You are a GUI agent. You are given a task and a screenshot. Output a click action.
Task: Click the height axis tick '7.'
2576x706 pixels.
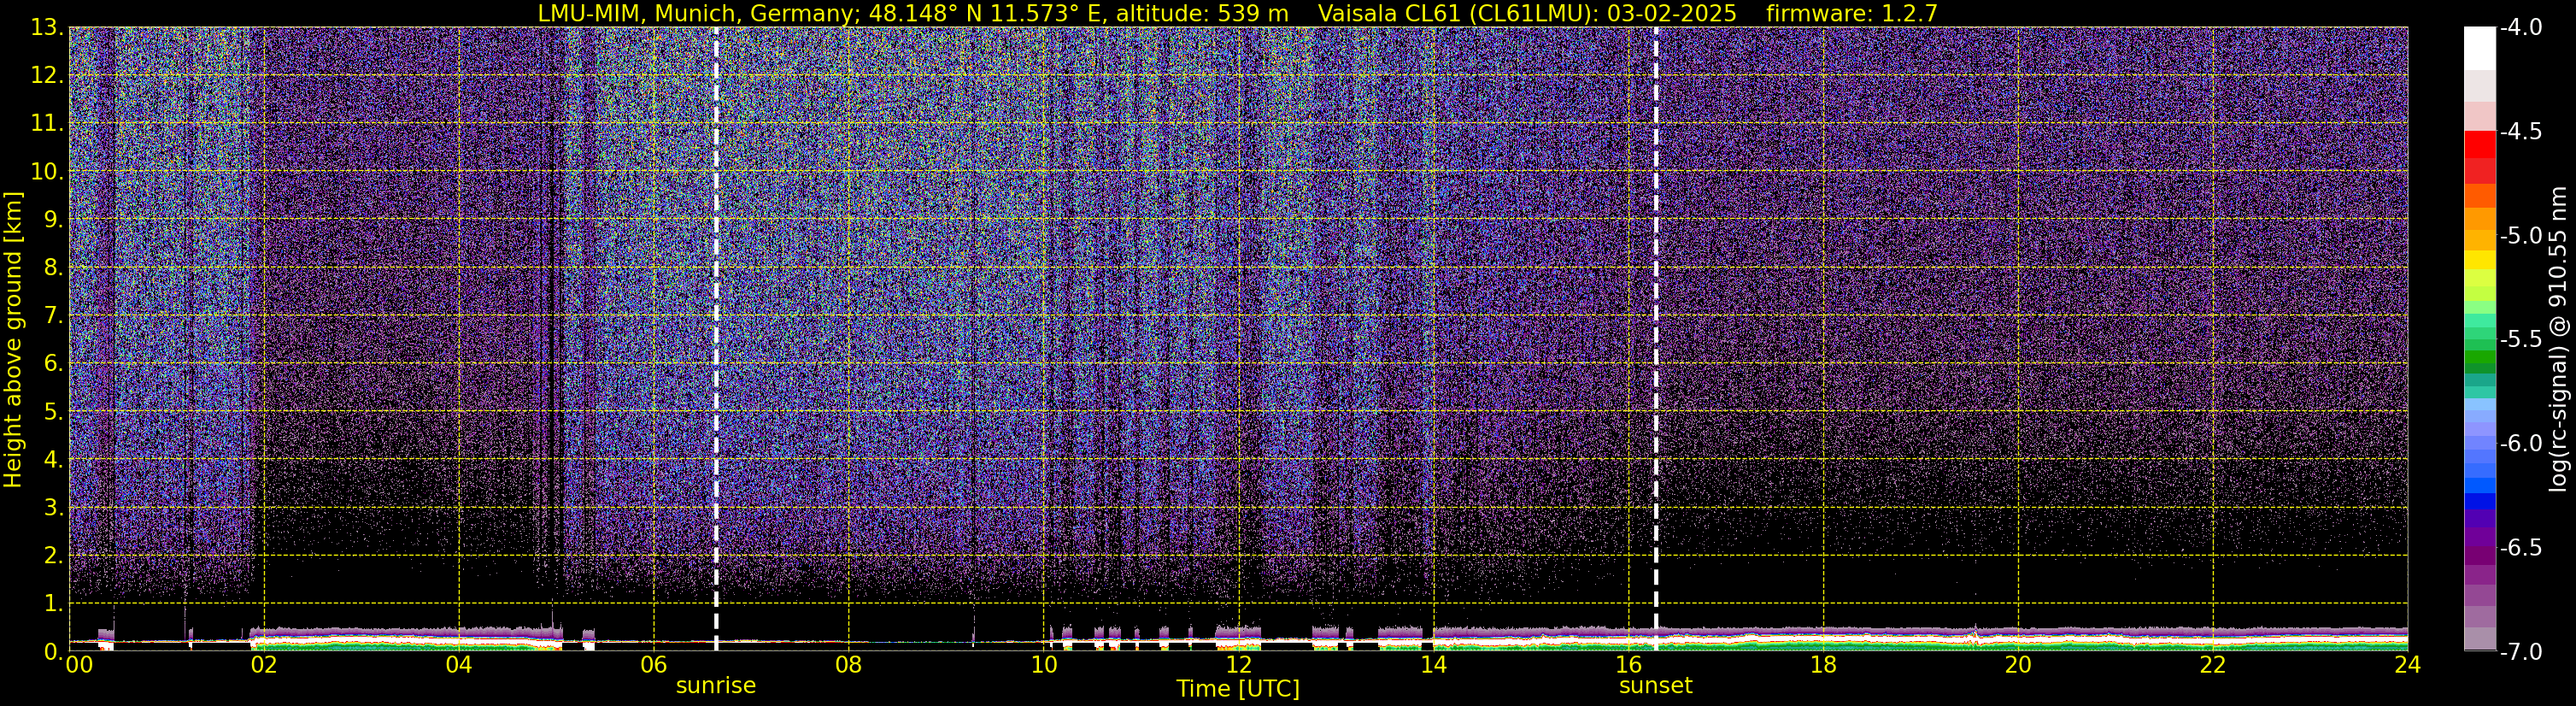54,316
